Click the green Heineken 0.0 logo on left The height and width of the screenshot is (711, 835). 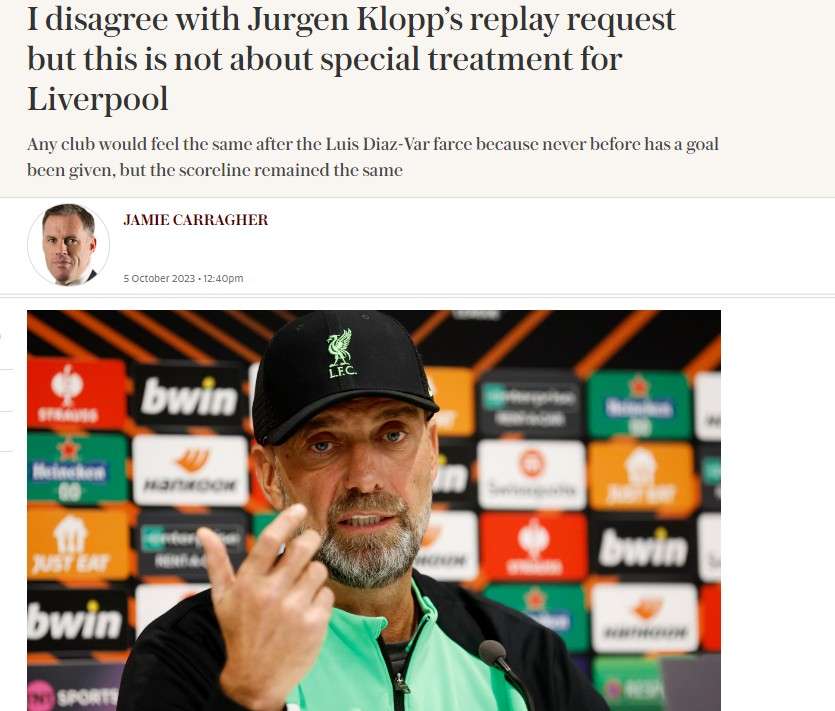point(68,469)
